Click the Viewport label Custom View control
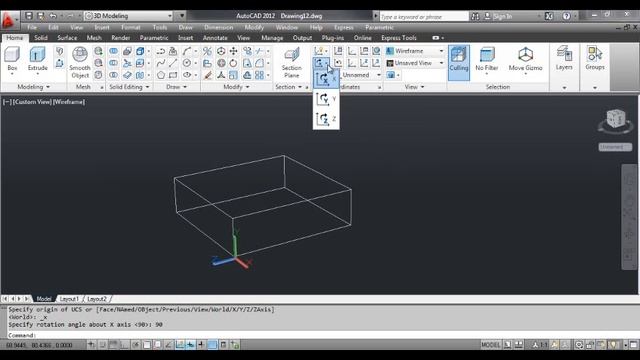The width and height of the screenshot is (640, 360). [x=32, y=102]
